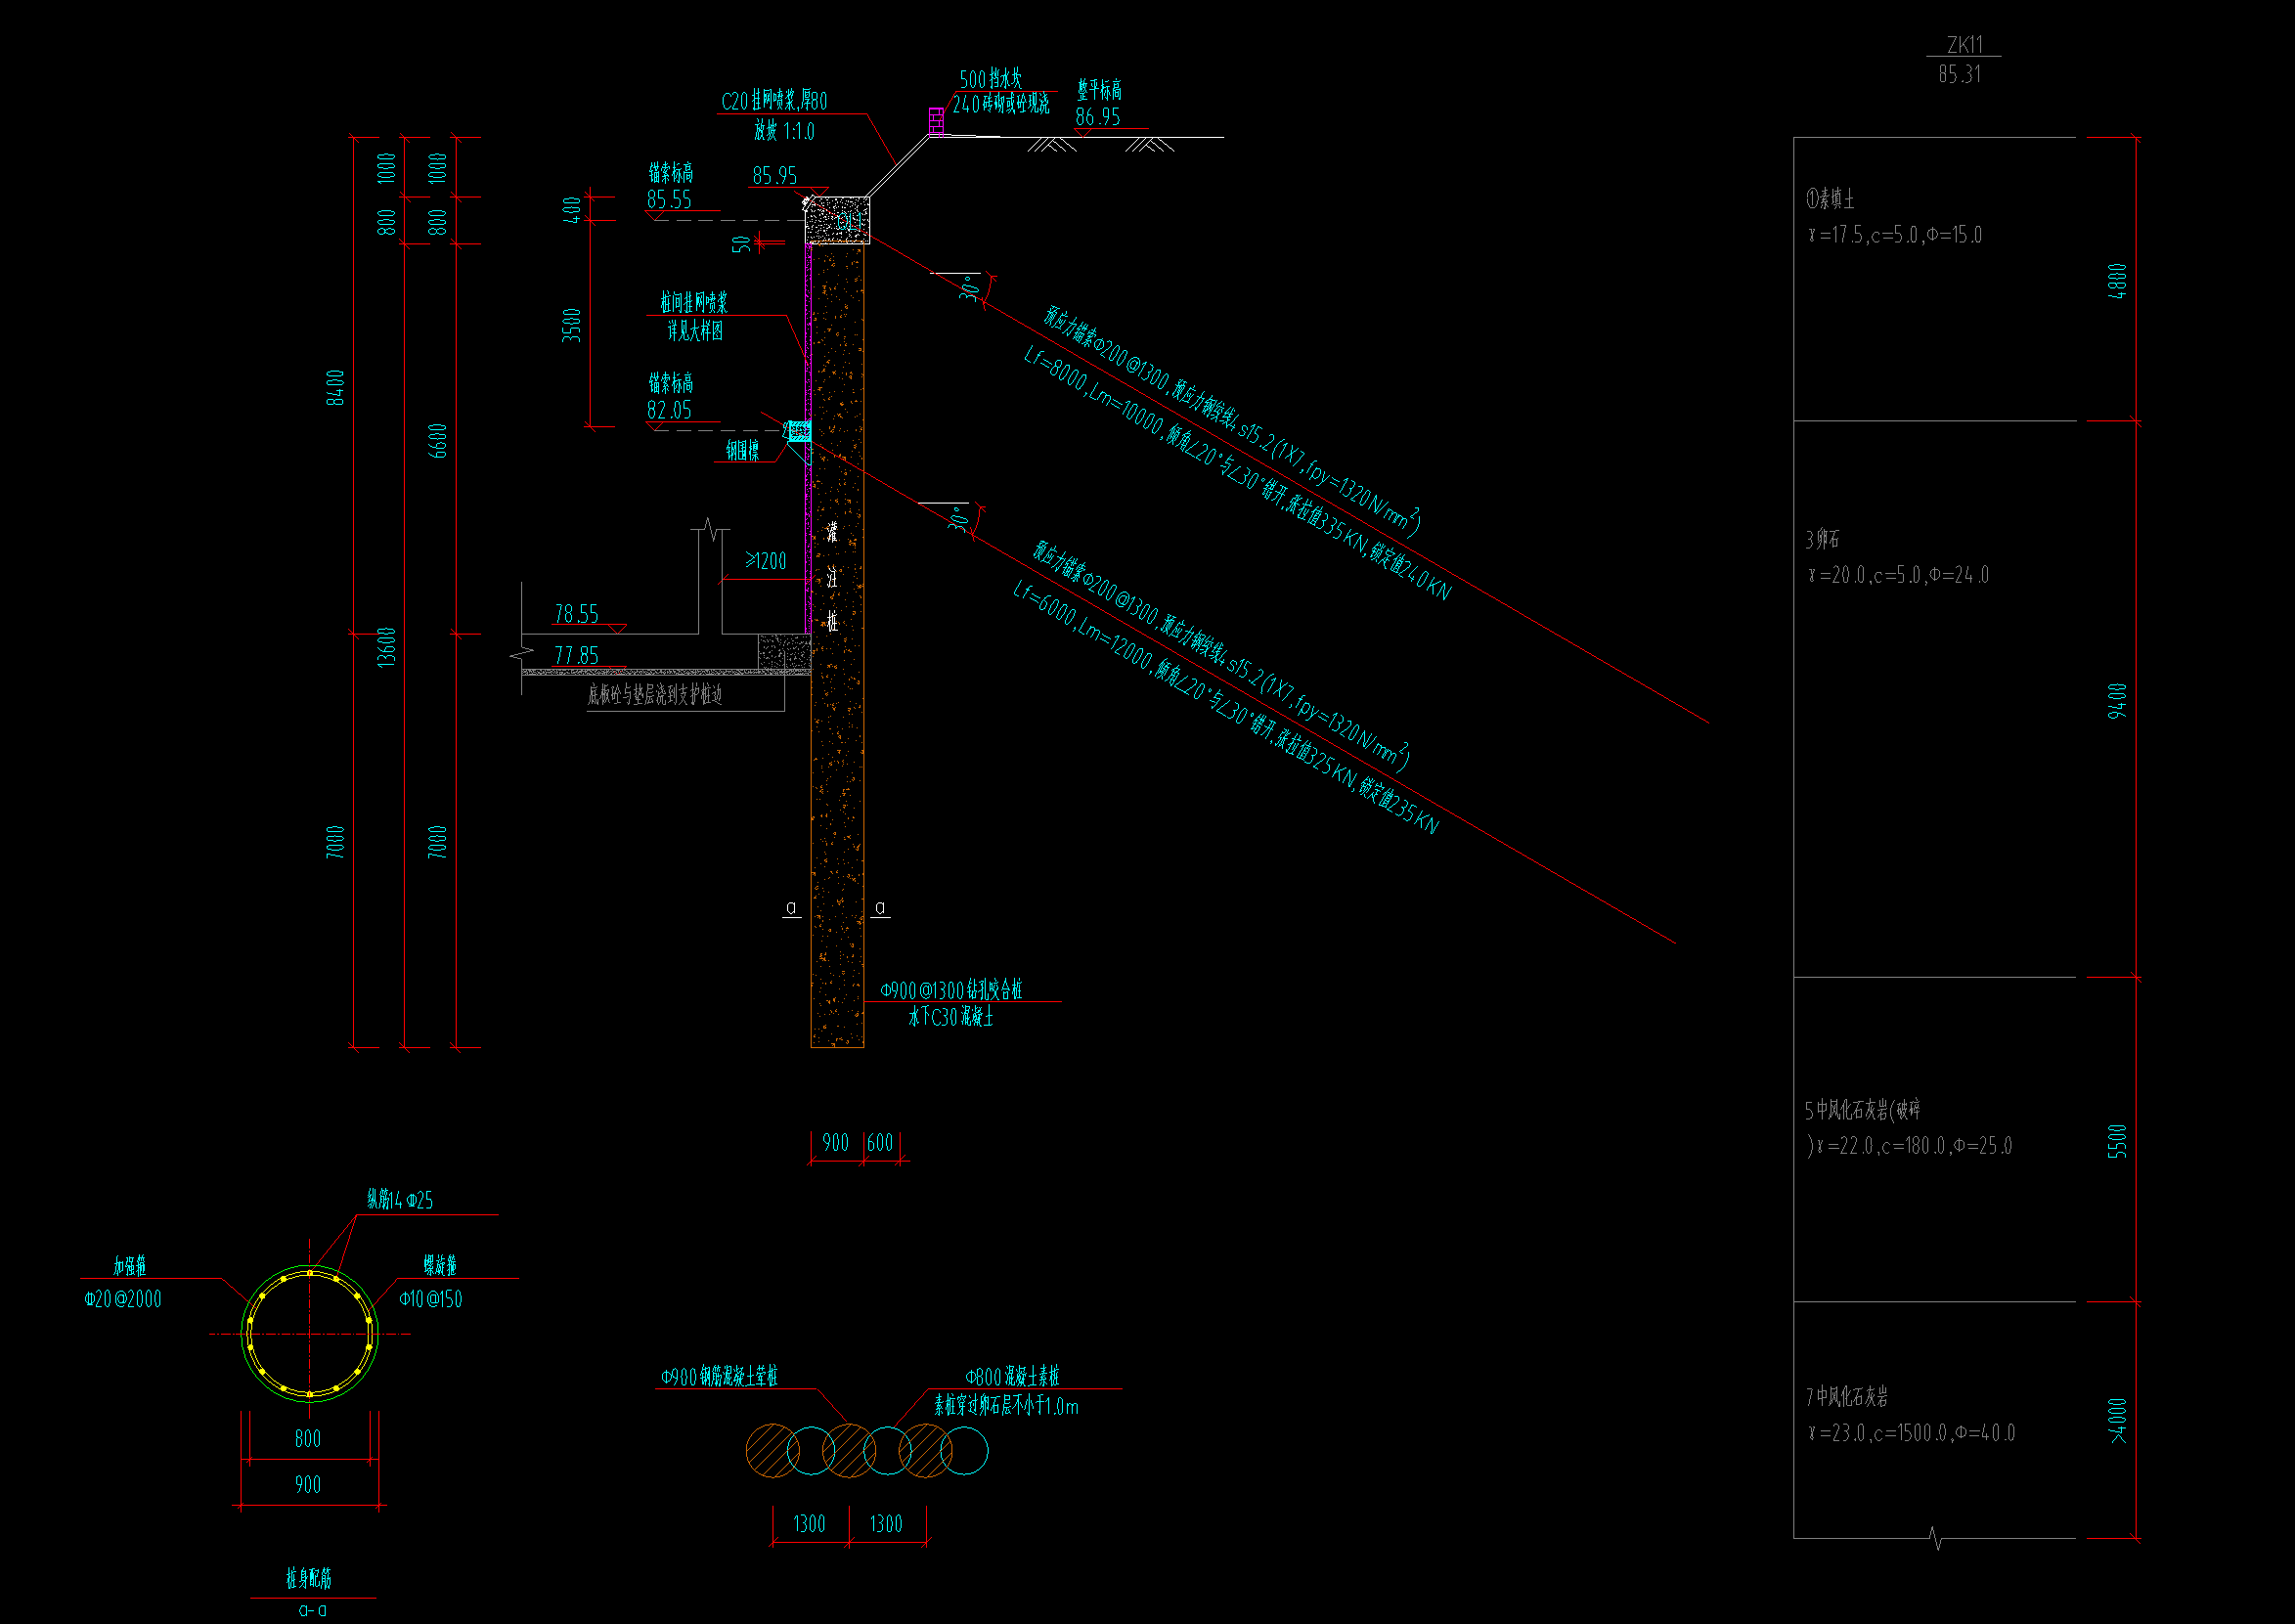Click the anchor elevation value "82.05"
The width and height of the screenshot is (2295, 1624).
669,410
